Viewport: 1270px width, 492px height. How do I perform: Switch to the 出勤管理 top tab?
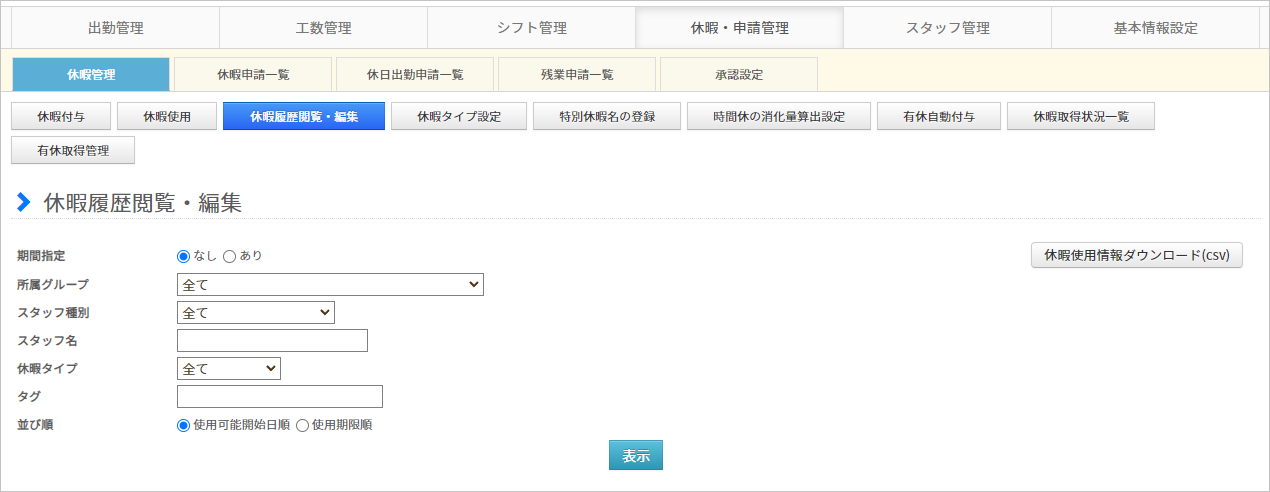[115, 28]
